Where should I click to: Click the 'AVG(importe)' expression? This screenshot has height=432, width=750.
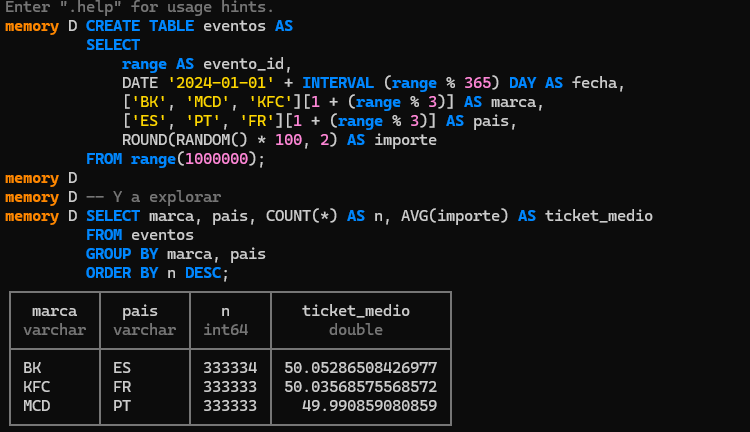[454, 216]
